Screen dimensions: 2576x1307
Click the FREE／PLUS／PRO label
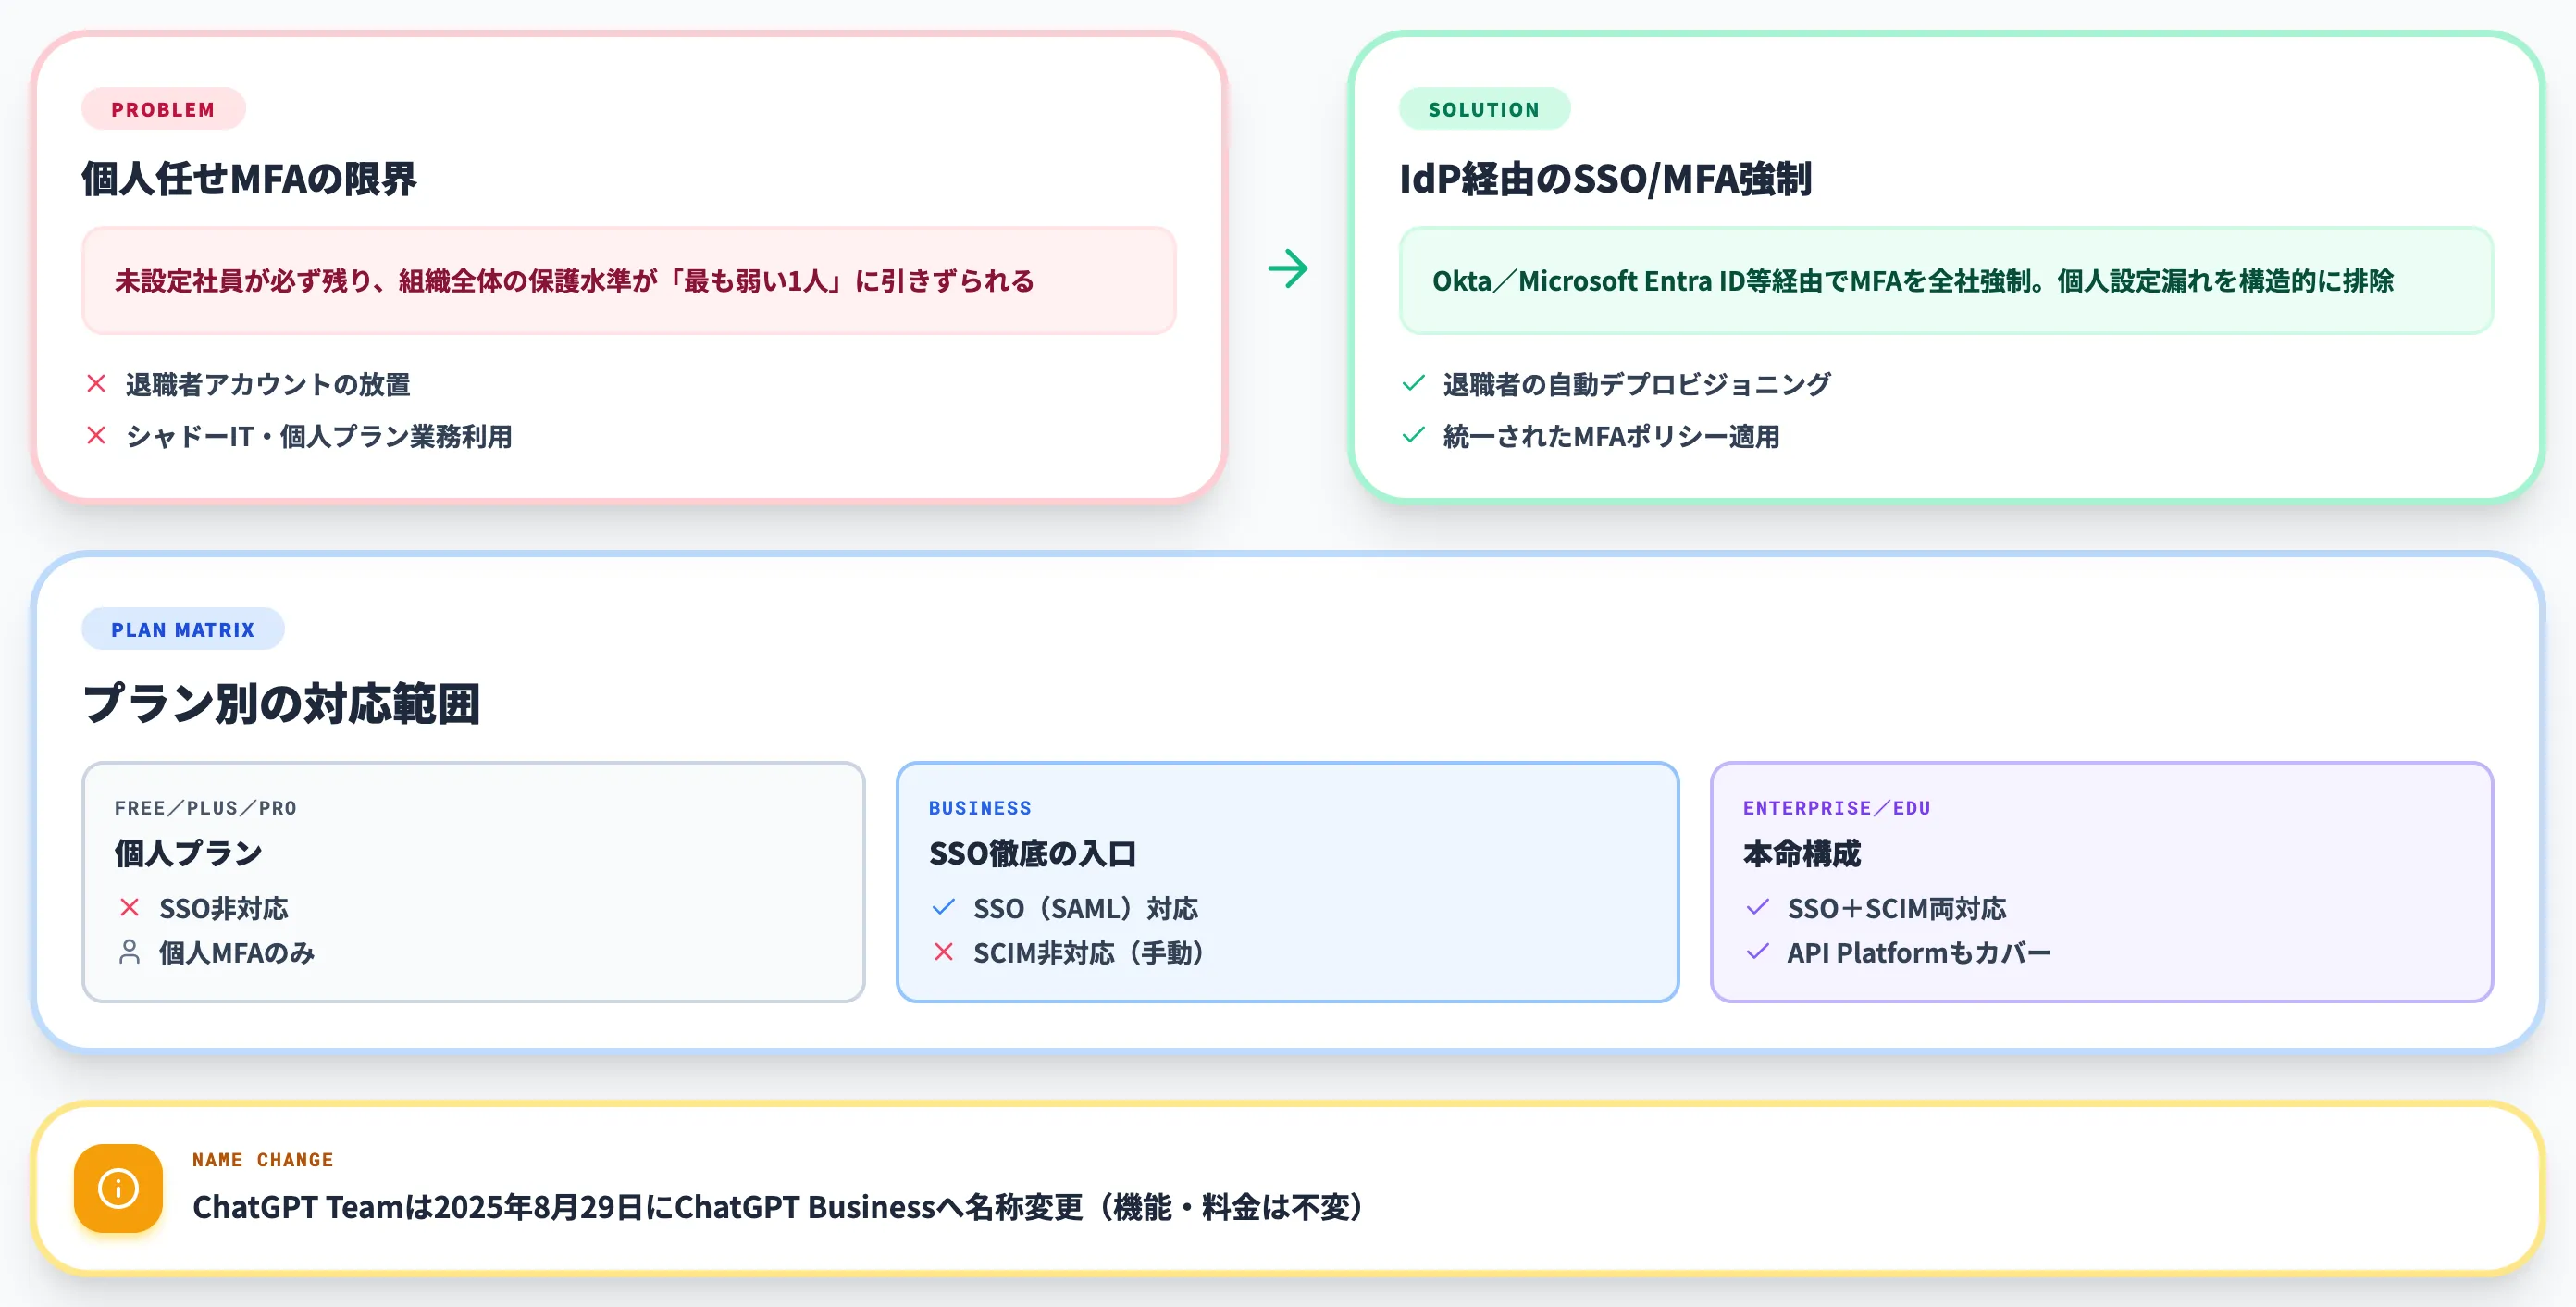click(205, 808)
